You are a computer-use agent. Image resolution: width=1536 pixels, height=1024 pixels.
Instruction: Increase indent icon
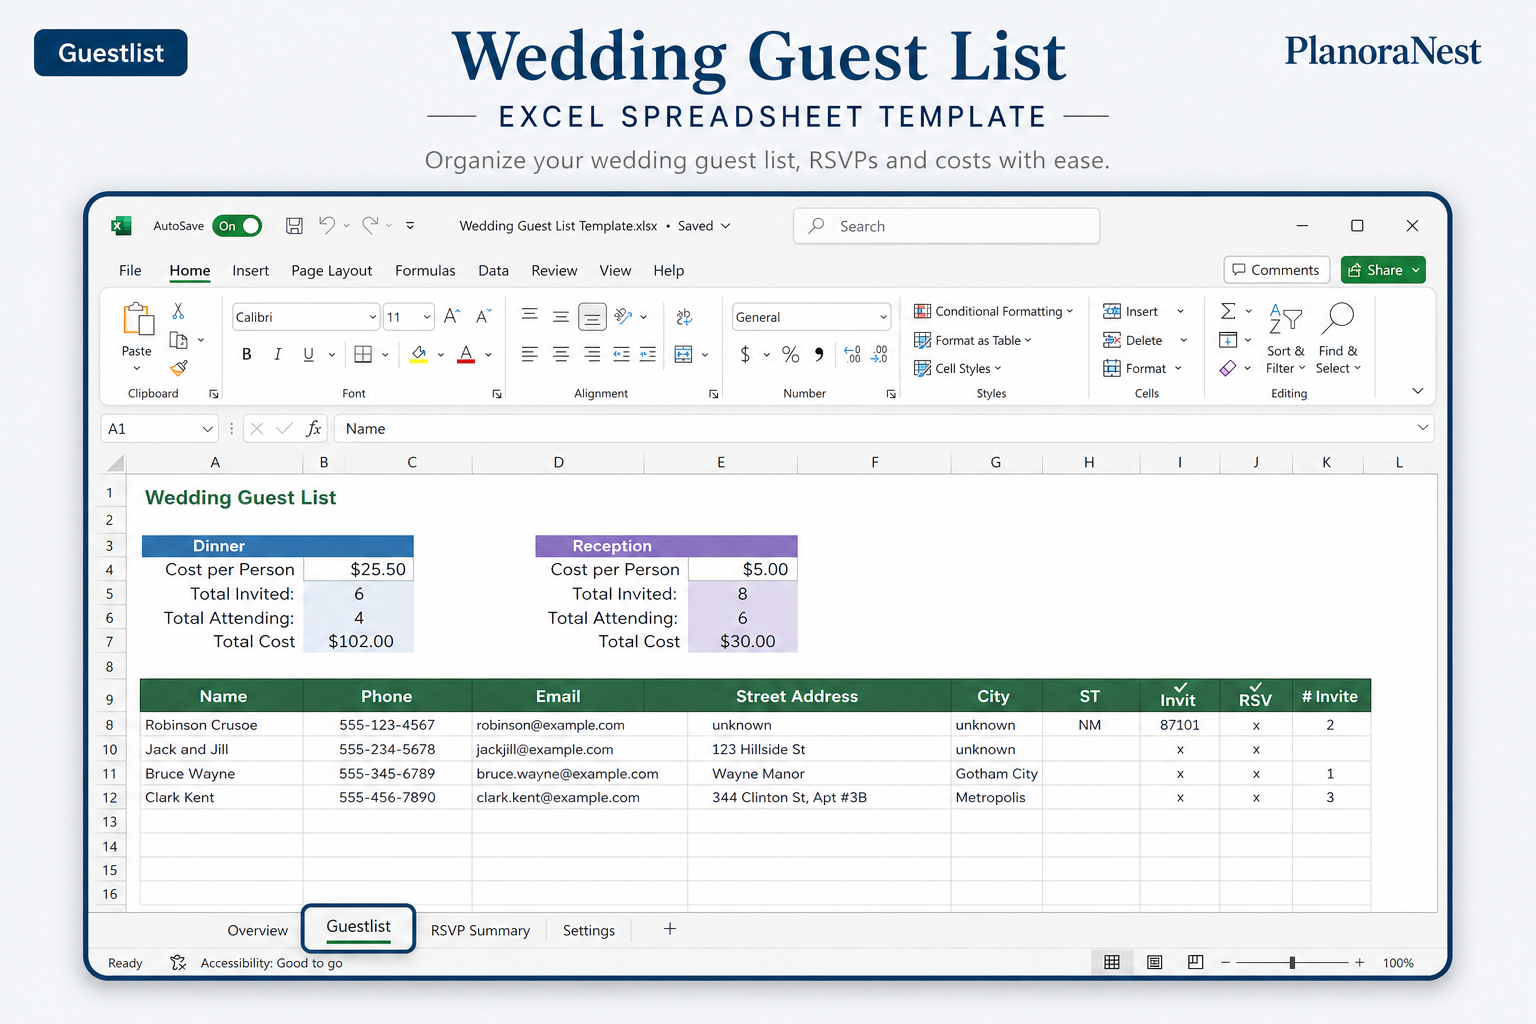648,354
